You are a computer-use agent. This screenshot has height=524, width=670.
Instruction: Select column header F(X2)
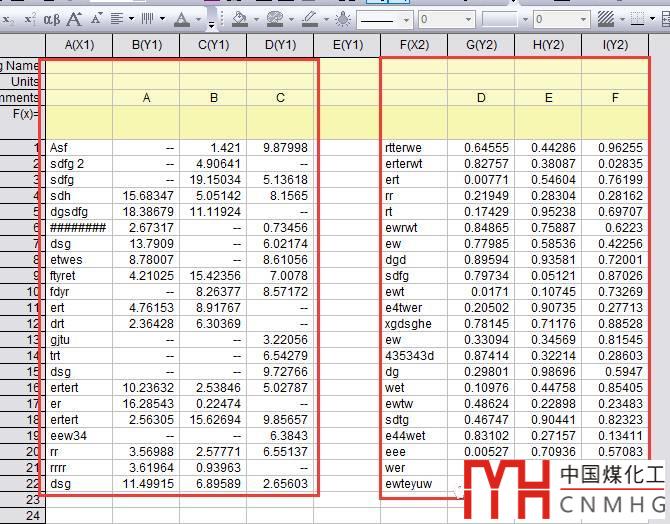click(x=413, y=45)
